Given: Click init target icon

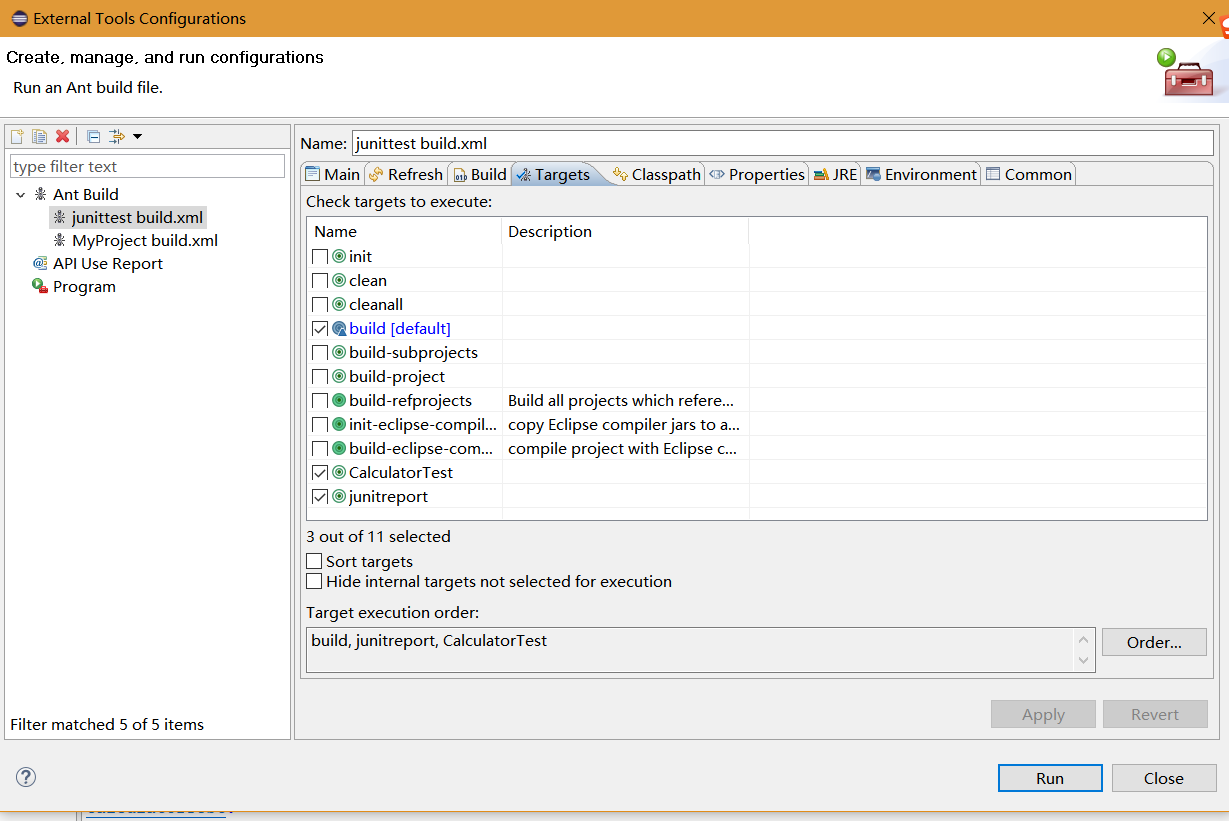Looking at the screenshot, I should point(339,256).
